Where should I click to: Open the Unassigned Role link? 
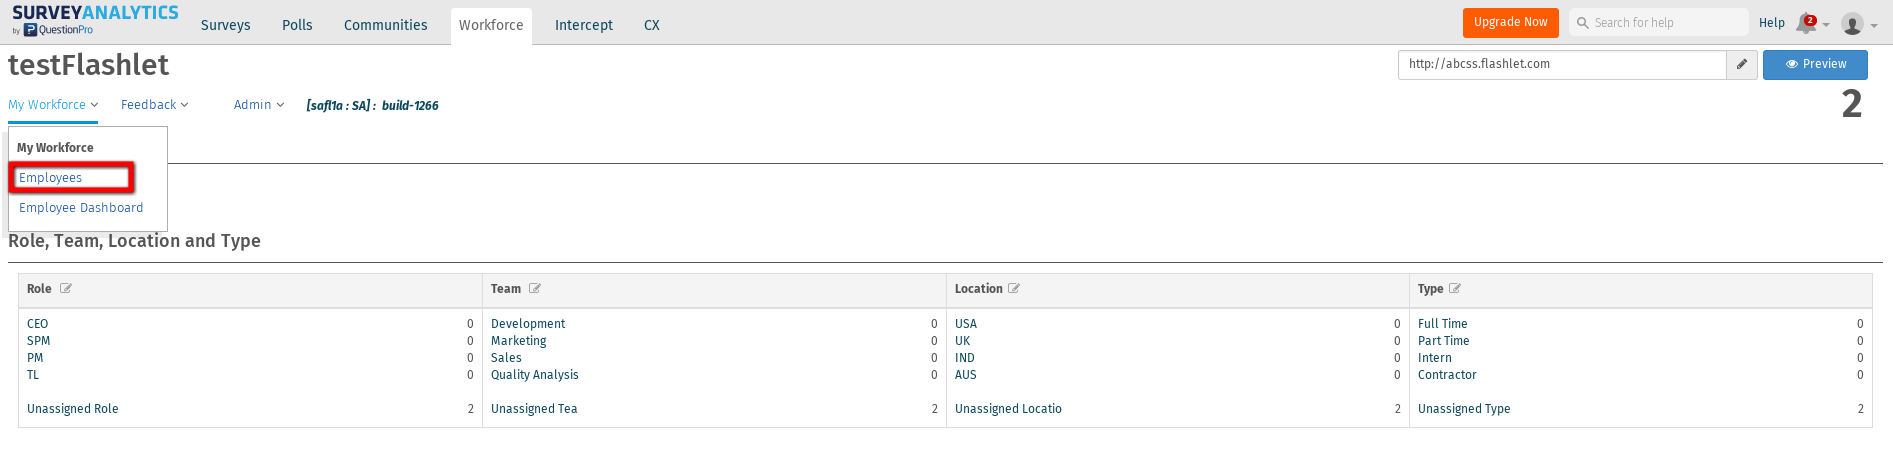(x=73, y=409)
